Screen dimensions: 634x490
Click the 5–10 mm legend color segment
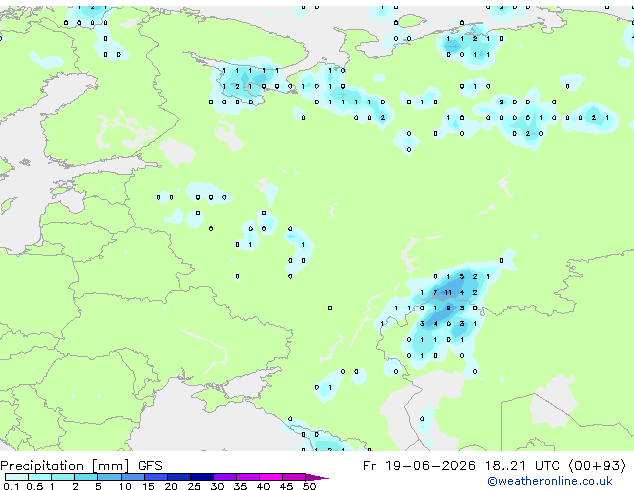click(x=109, y=477)
